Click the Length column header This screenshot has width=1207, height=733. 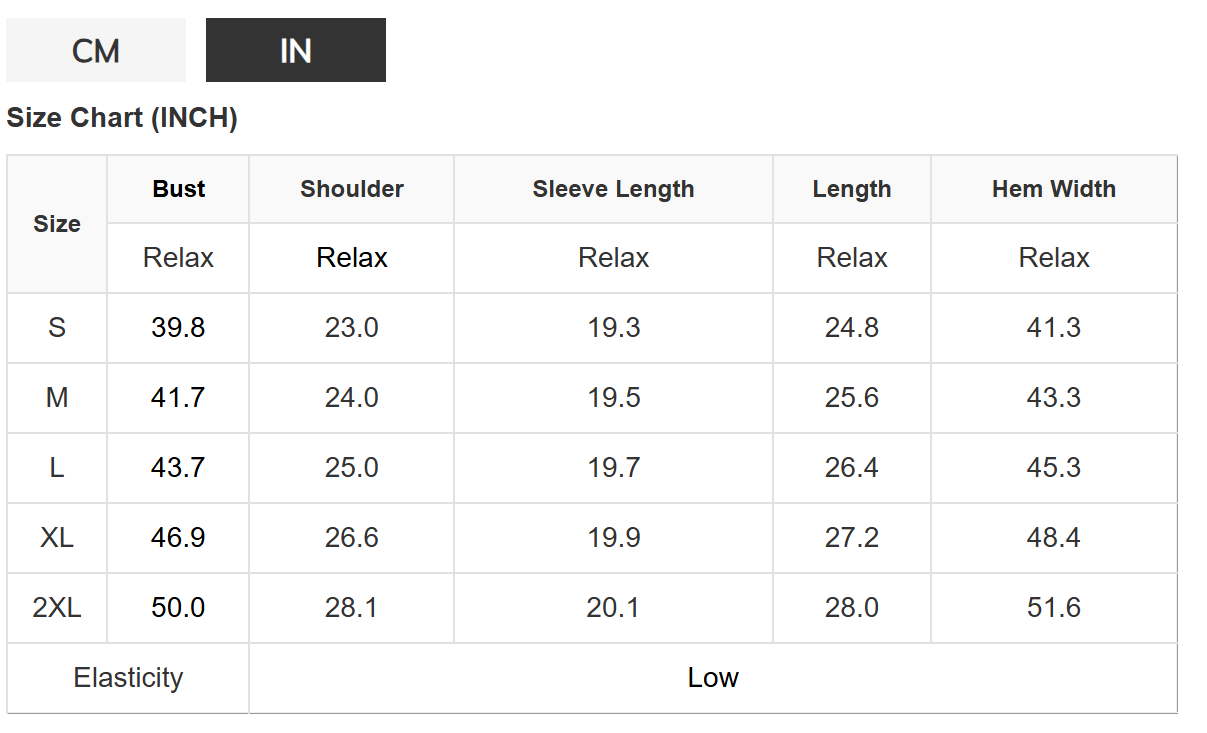pos(852,189)
